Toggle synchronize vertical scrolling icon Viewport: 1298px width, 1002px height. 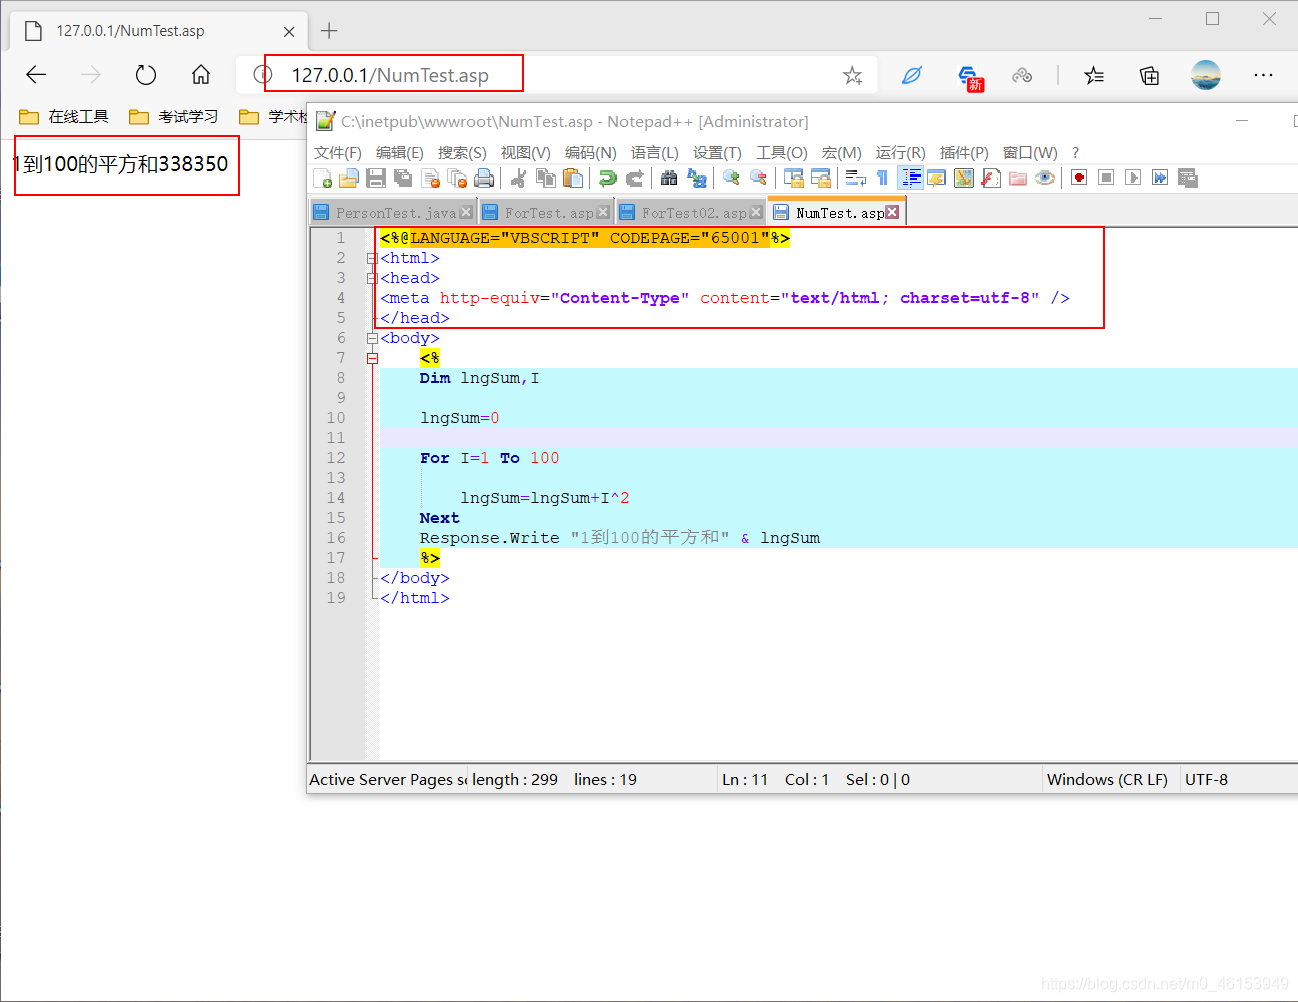point(794,178)
